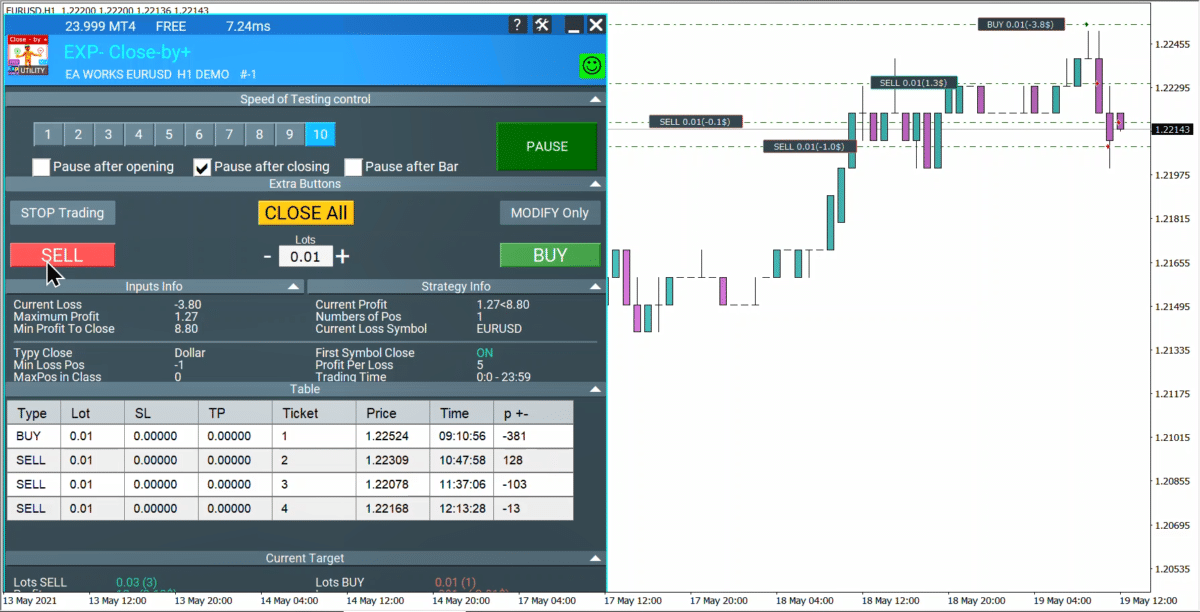Collapse the Strategy Info section
1200x612 pixels.
click(x=595, y=287)
